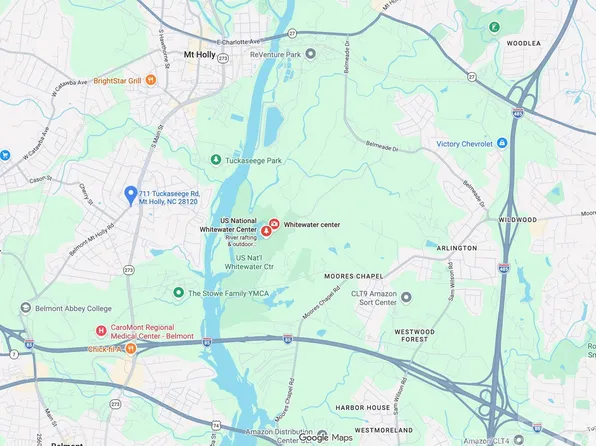The height and width of the screenshot is (446, 596).
Task: Open the 711 Tuckaseege Rd address label
Action: (169, 198)
